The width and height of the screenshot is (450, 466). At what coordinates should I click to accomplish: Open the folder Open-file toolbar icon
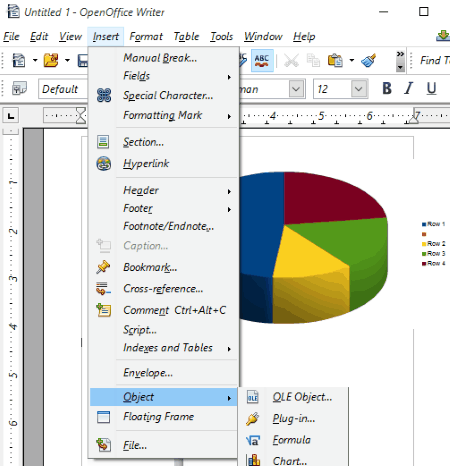tap(51, 60)
